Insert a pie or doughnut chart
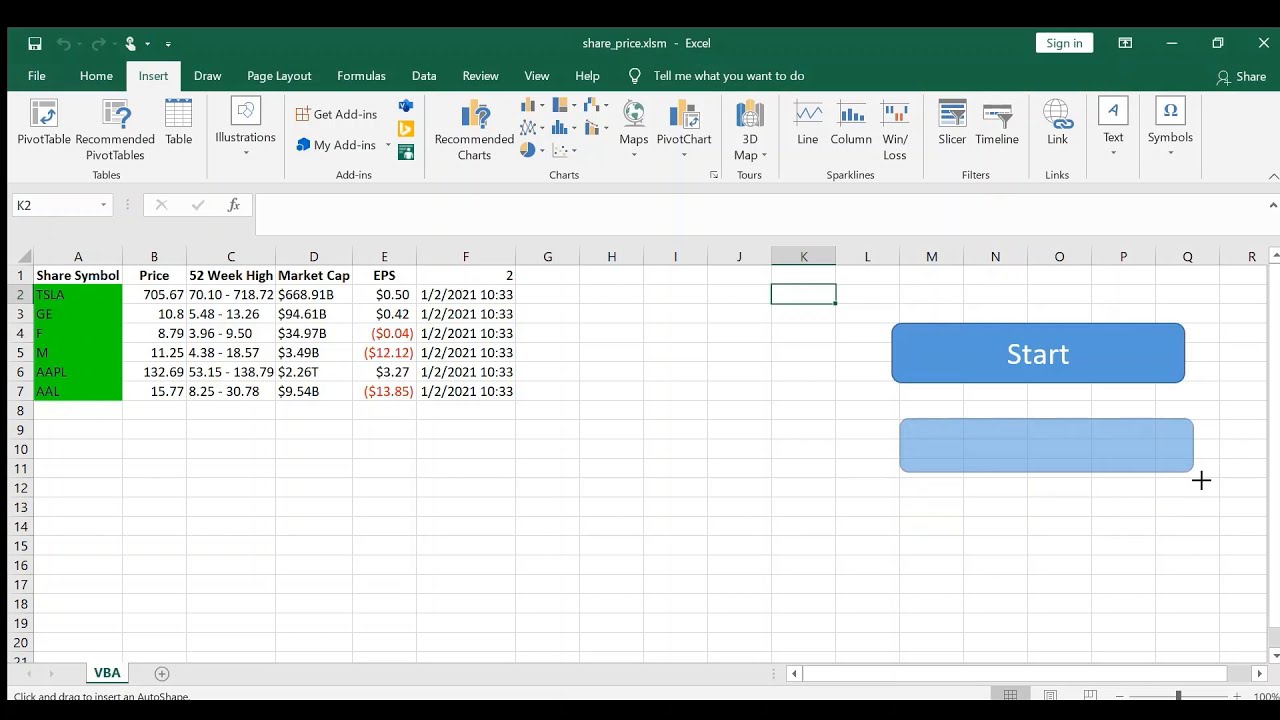1280x720 pixels. (532, 151)
